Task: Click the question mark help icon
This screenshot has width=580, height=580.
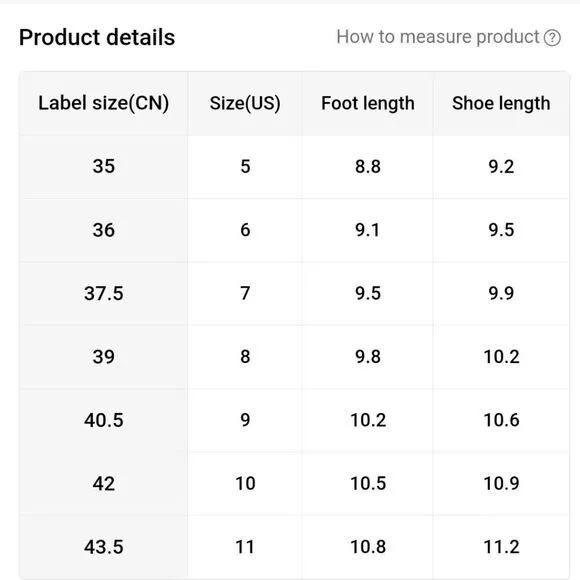Action: tap(552, 38)
